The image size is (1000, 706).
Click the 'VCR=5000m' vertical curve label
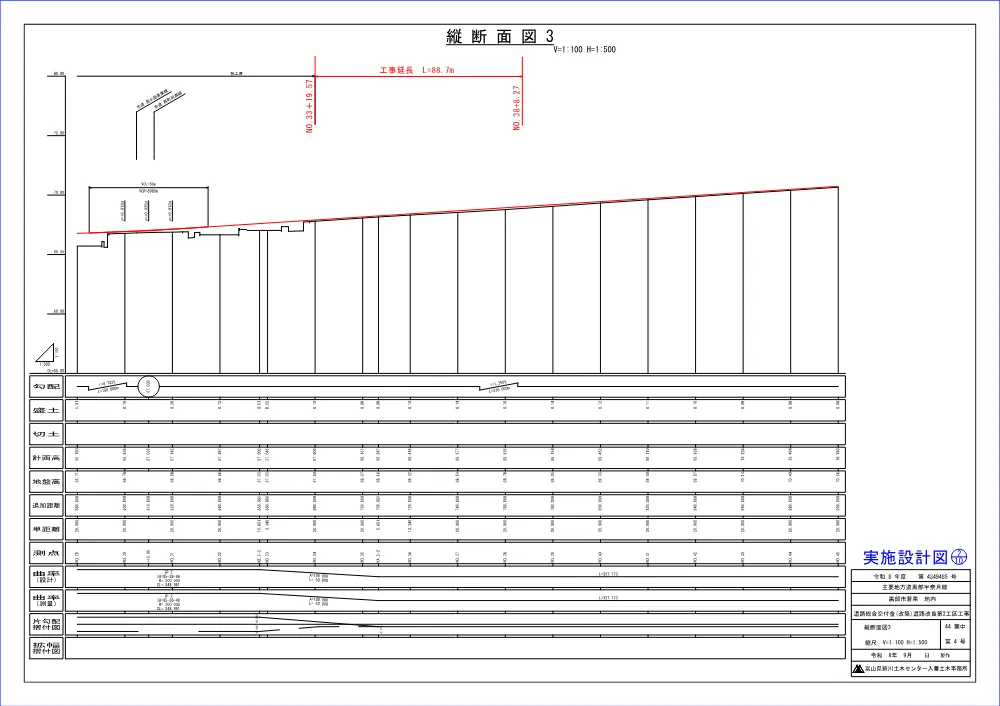click(148, 191)
